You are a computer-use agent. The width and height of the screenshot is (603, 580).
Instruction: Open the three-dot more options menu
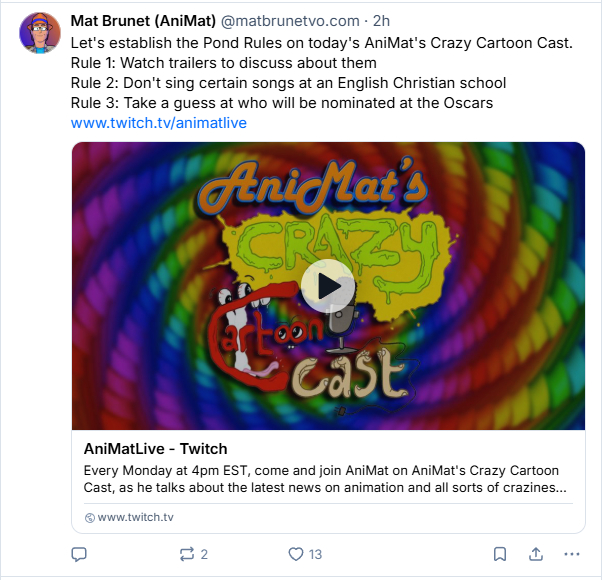point(571,553)
